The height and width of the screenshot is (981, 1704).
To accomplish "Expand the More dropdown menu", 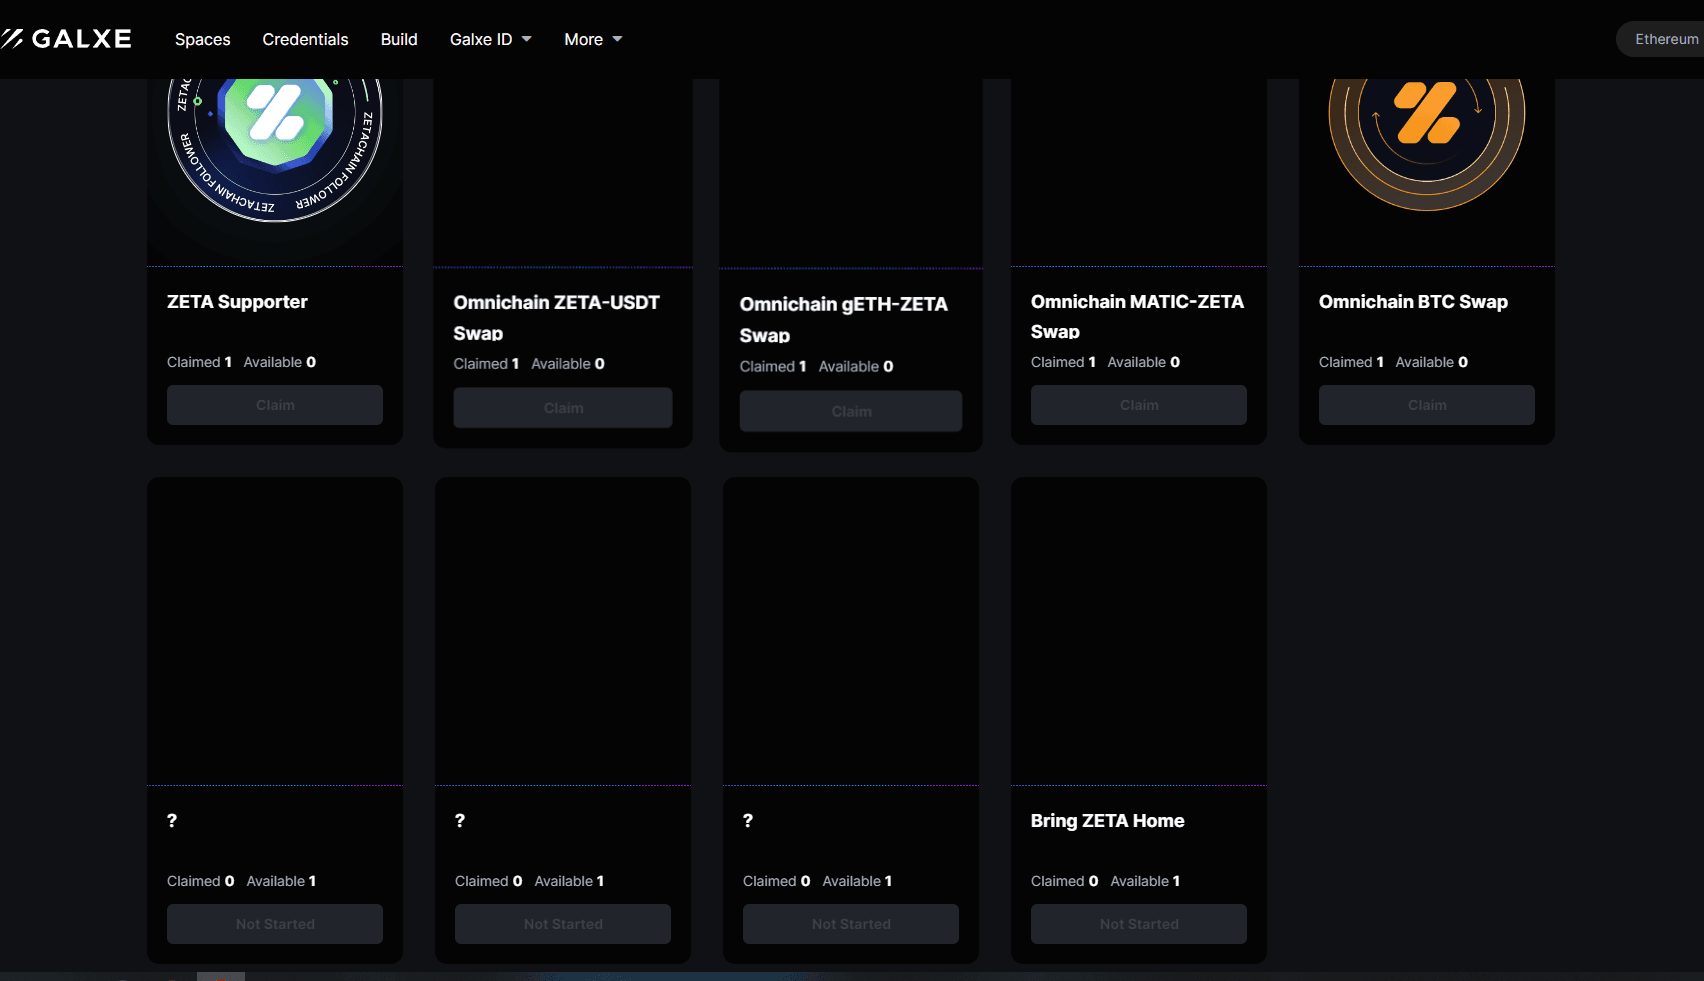I will [593, 39].
